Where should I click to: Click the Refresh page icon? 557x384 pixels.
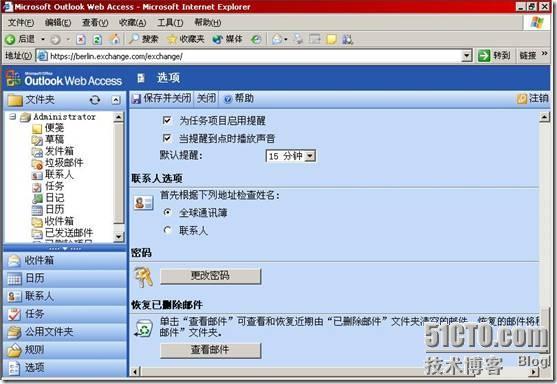pyautogui.click(x=97, y=39)
